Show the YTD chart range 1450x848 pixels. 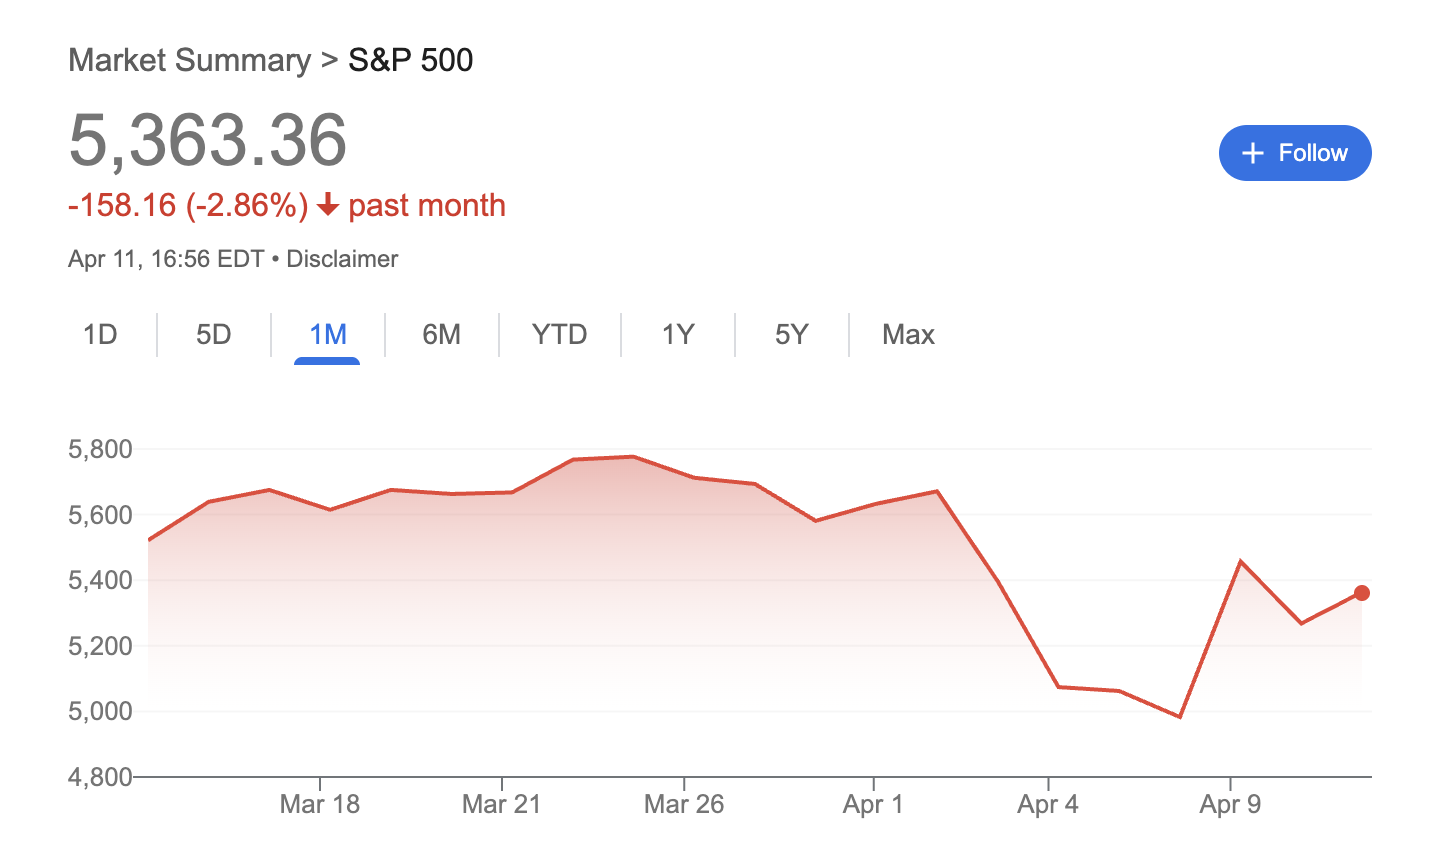(x=559, y=334)
